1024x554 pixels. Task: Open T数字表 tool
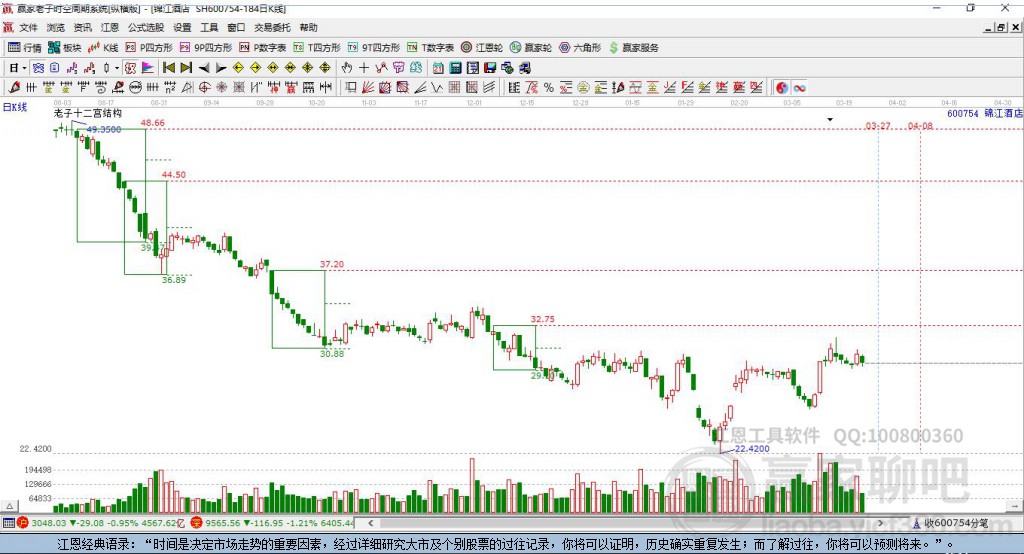[430, 48]
